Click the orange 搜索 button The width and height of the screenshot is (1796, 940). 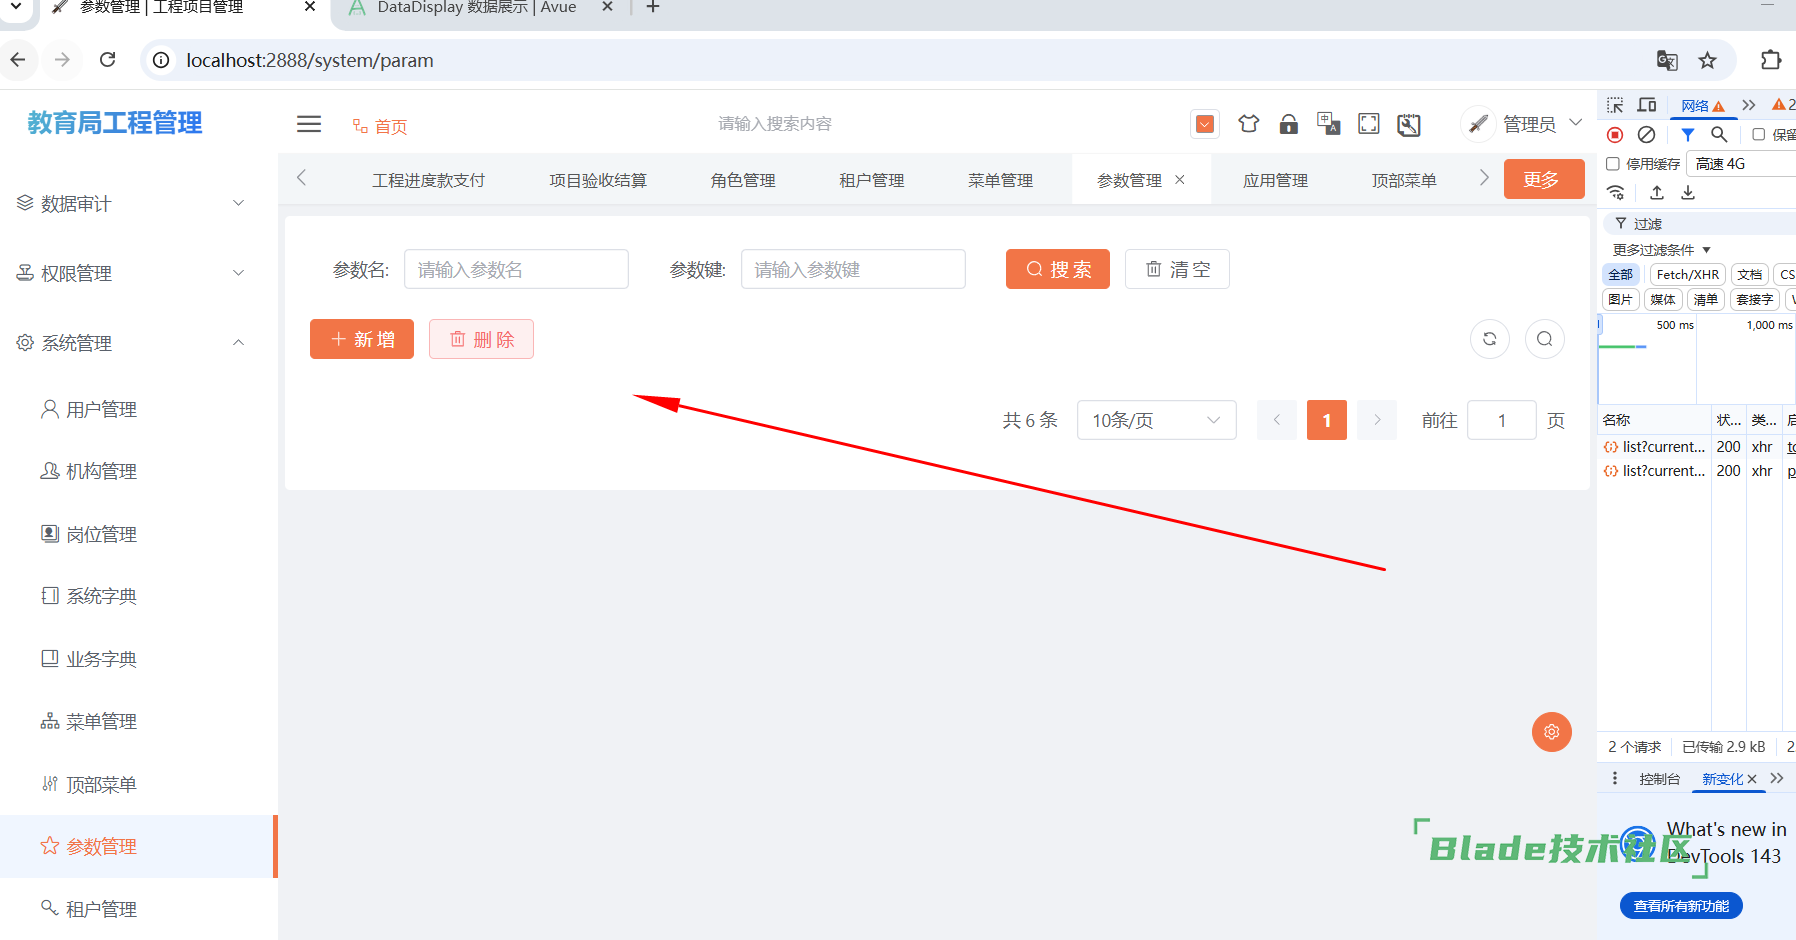point(1057,269)
